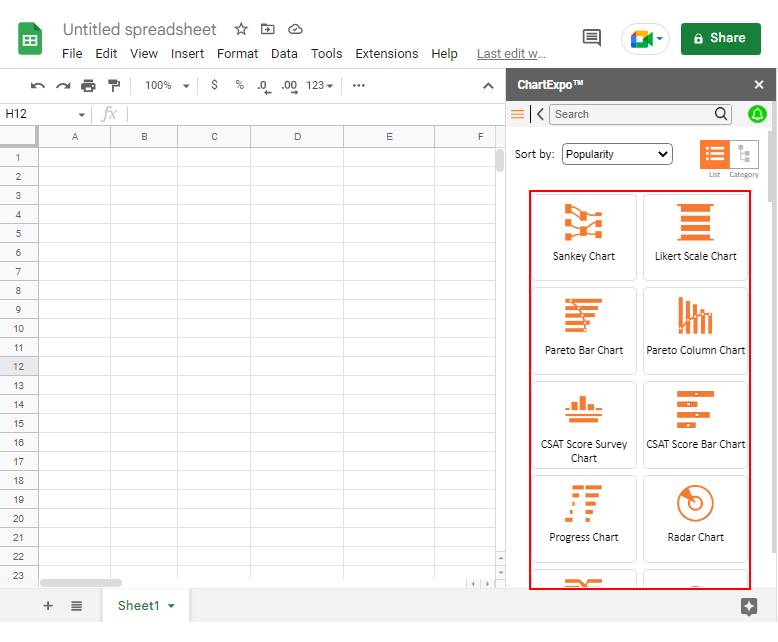Open the Sheet1 tab dropdown arrow
778x642 pixels.
point(172,606)
